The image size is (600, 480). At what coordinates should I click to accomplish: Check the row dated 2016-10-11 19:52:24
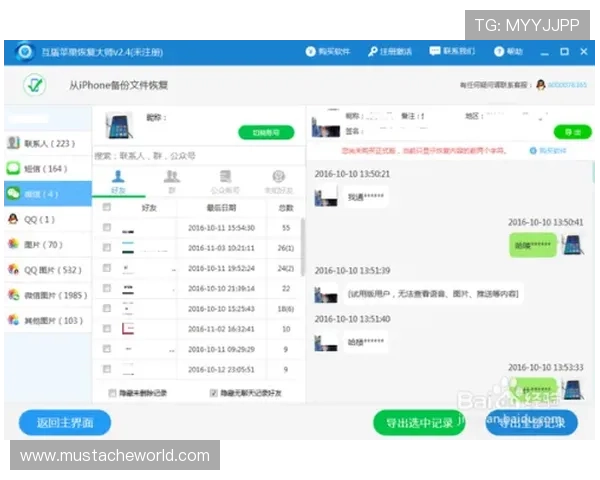pyautogui.click(x=107, y=268)
